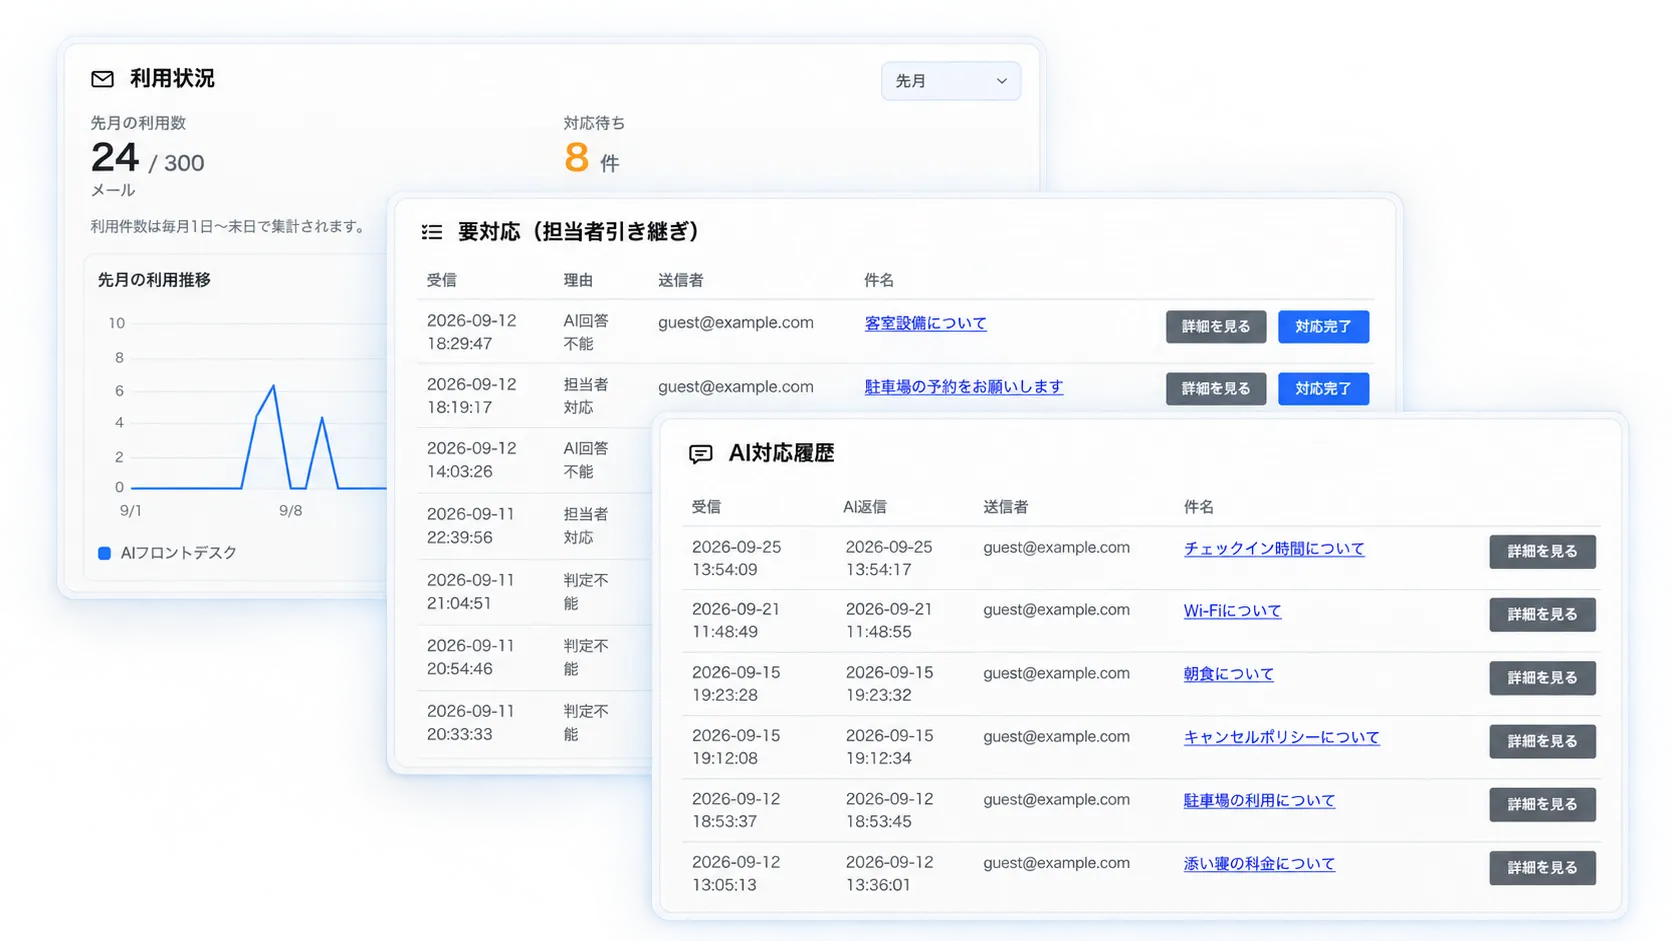Click the 利用件数は毎月1日〜末日で集計されます note
1672x941 pixels.
click(231, 227)
